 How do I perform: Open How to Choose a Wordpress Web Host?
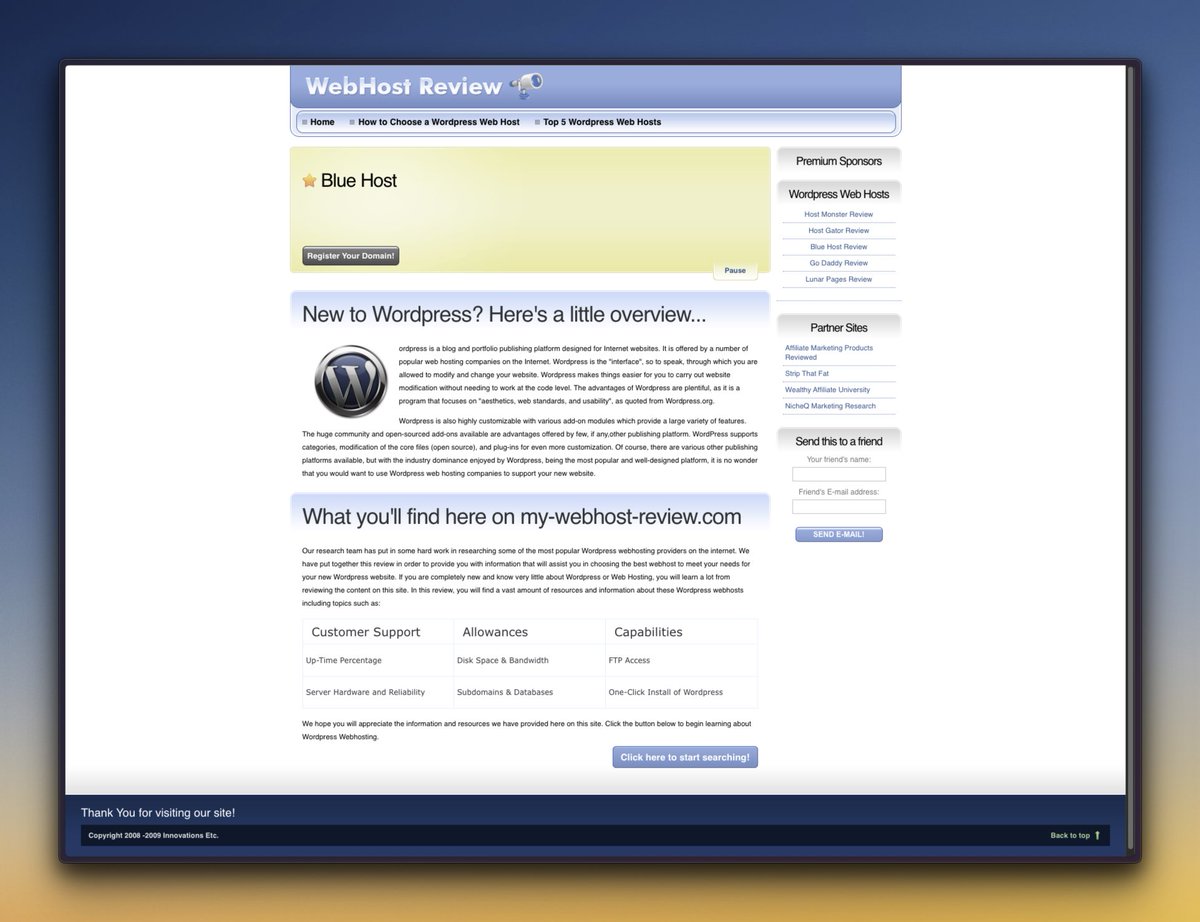pos(439,122)
